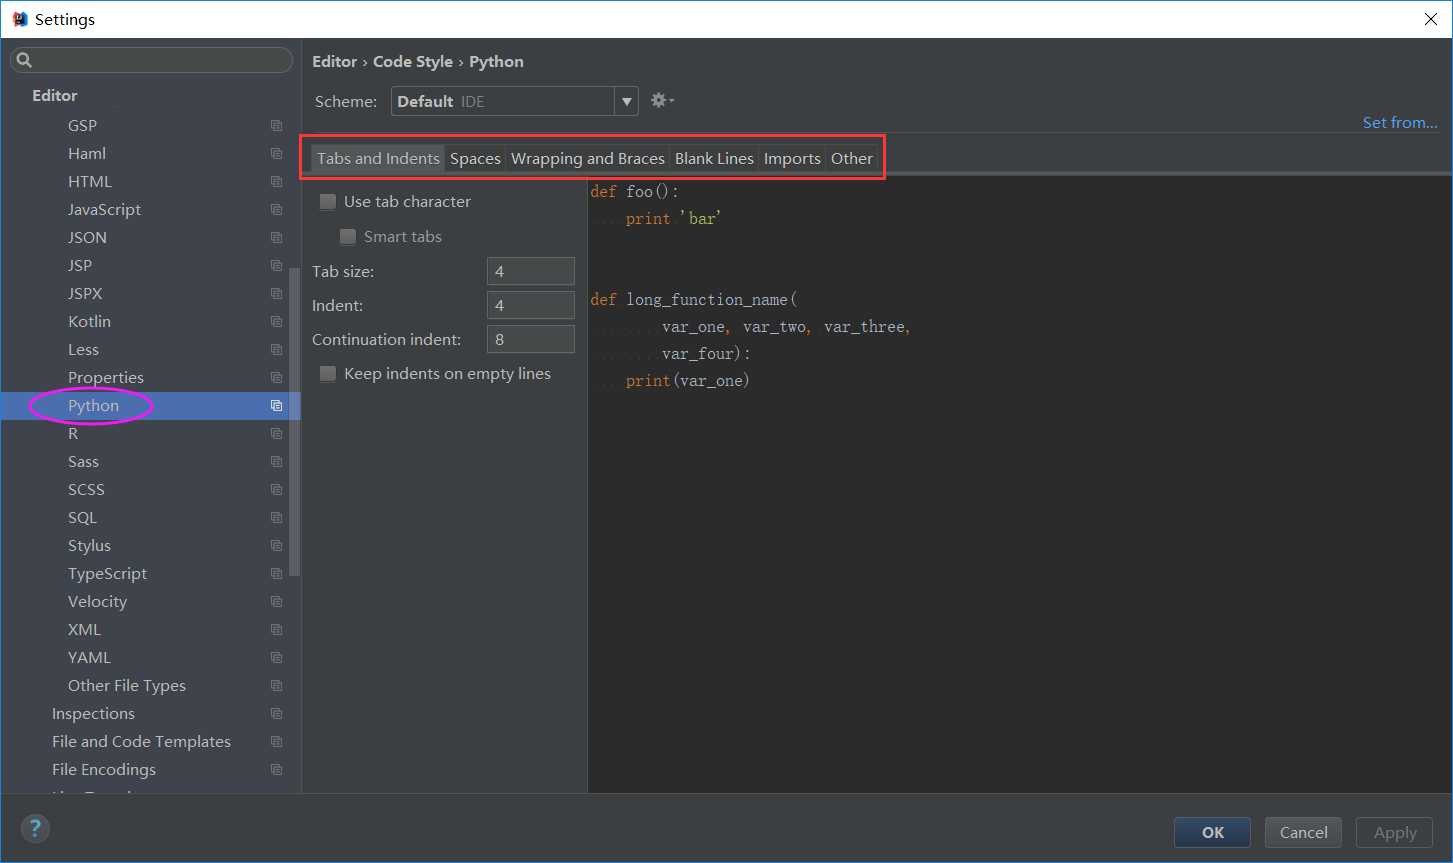
Task: Click the copy-settings icon beside XML
Action: (276, 630)
